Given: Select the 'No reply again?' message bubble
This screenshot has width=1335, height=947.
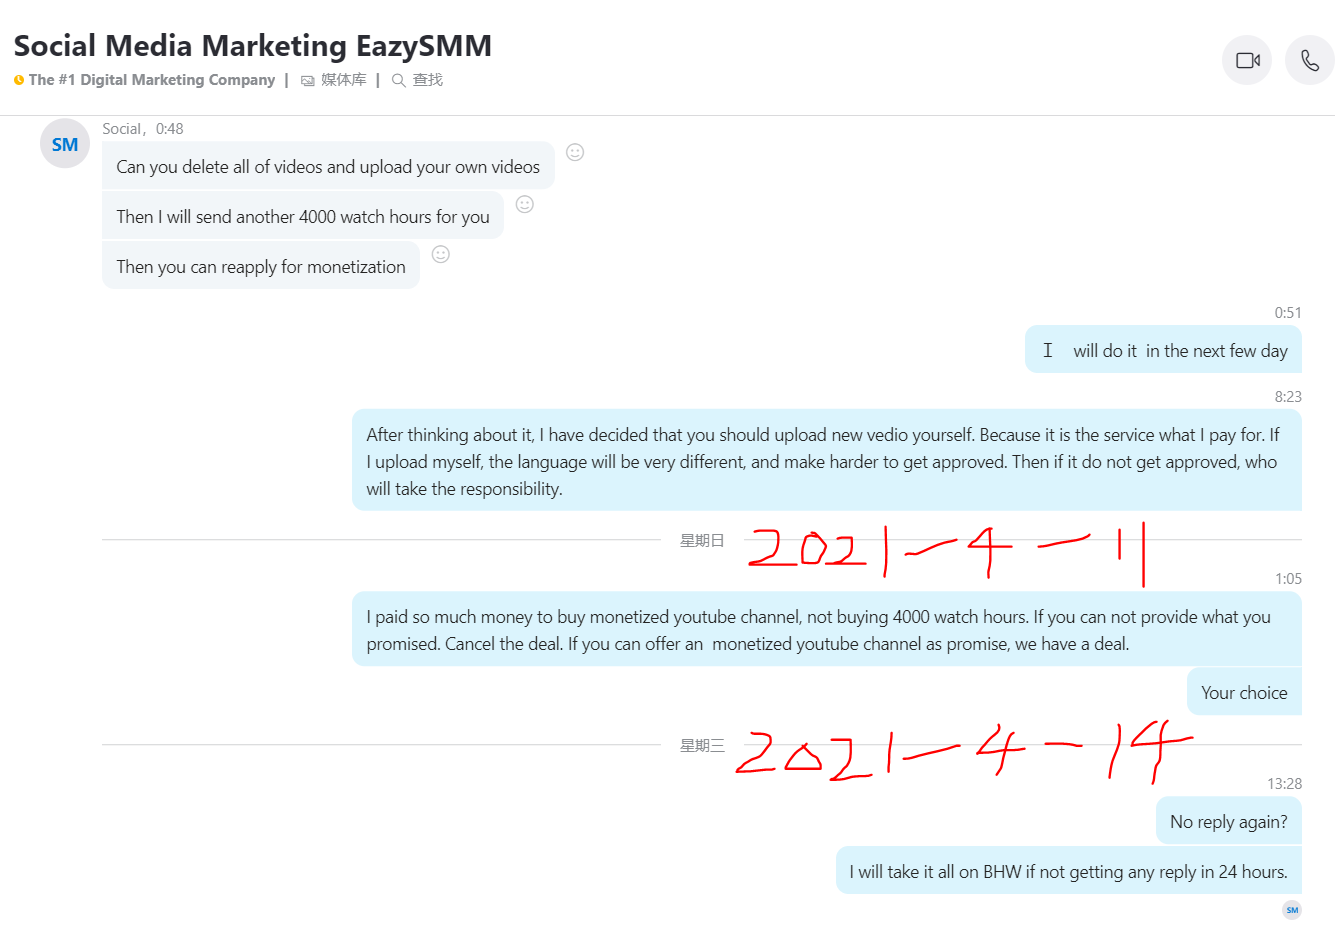Looking at the screenshot, I should (x=1229, y=821).
